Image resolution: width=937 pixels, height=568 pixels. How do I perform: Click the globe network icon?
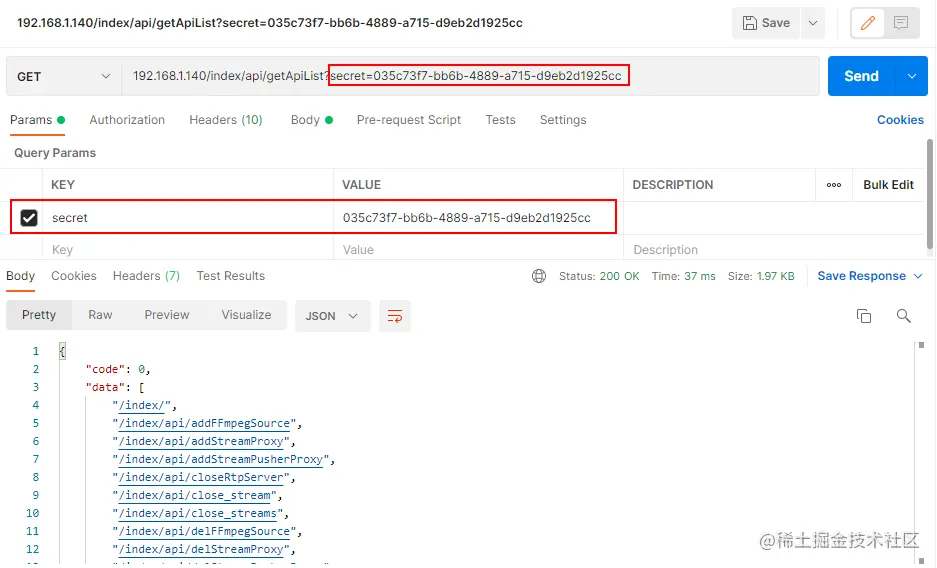539,276
